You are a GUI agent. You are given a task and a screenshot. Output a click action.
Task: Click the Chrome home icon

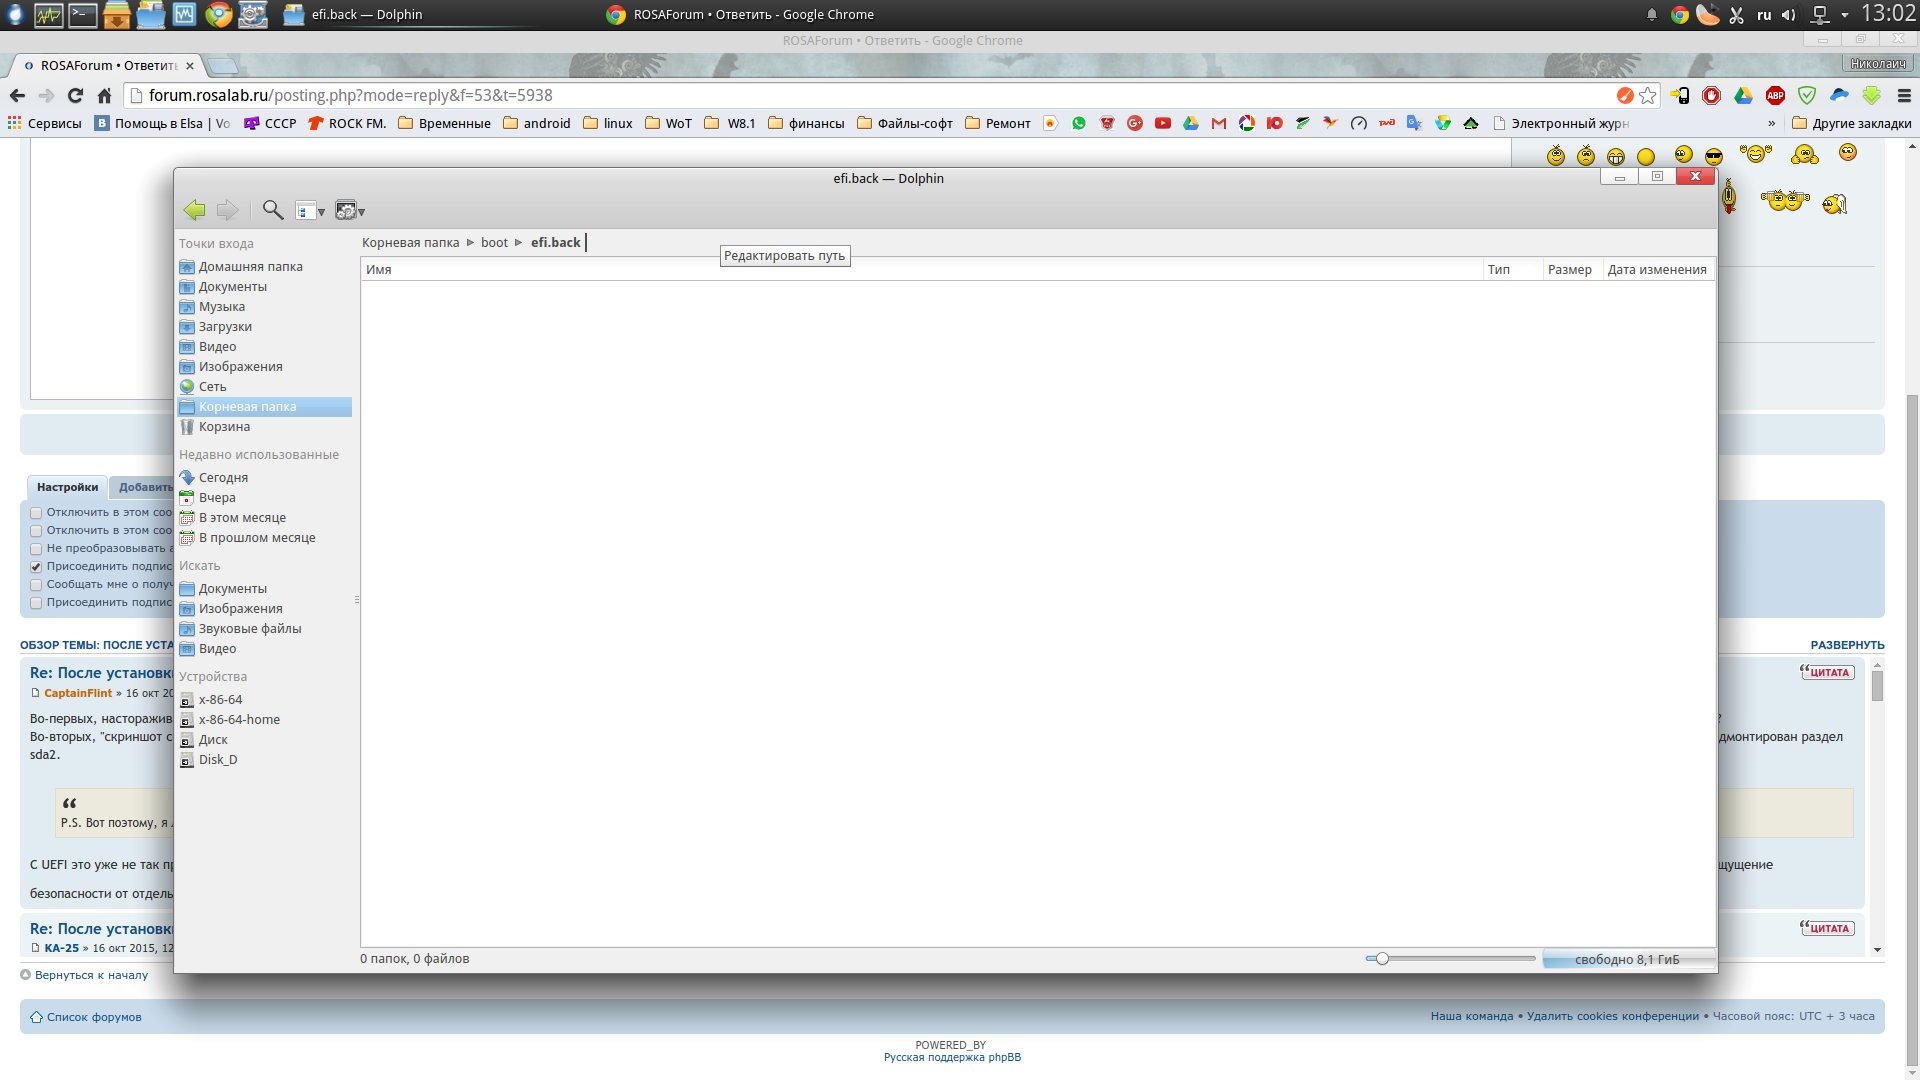tap(104, 96)
